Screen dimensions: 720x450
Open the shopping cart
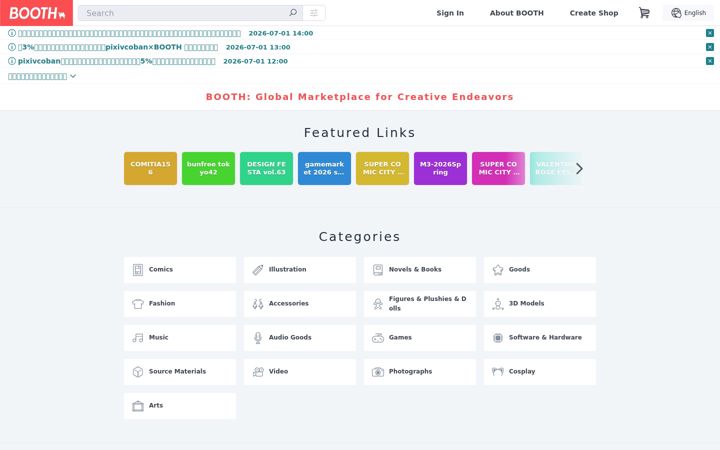tap(644, 13)
